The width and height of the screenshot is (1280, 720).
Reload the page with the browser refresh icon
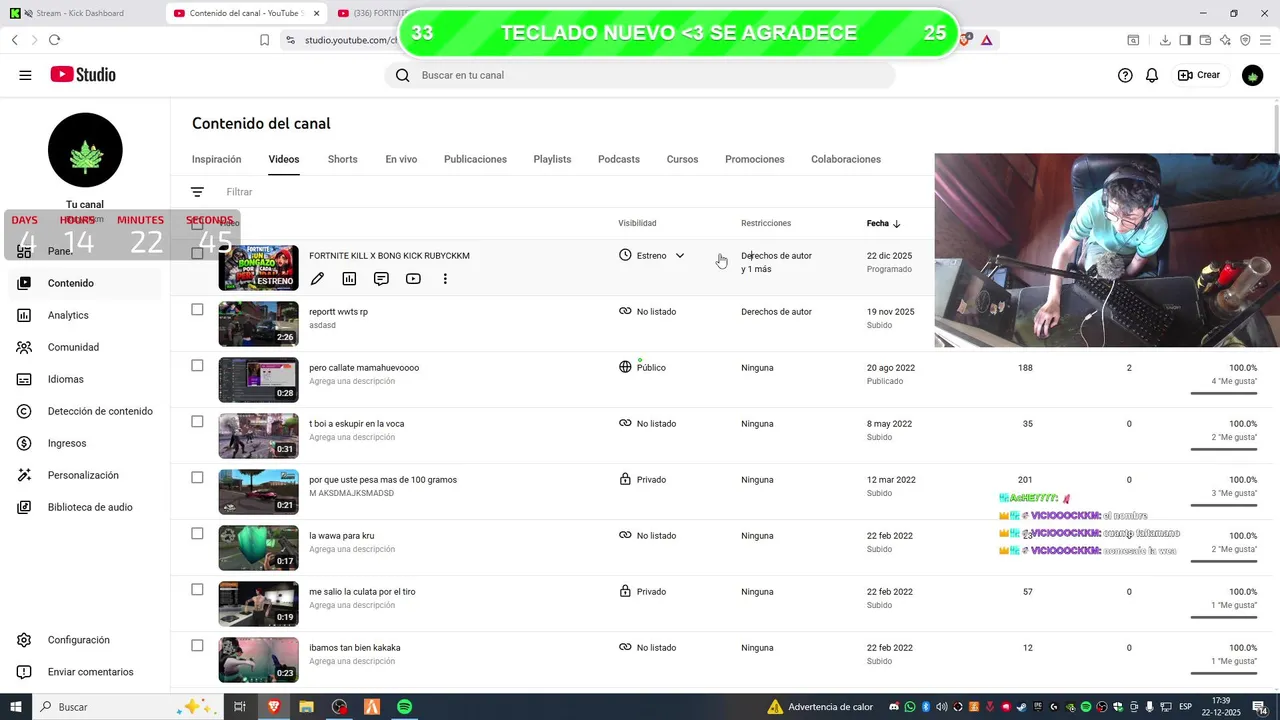tap(54, 40)
